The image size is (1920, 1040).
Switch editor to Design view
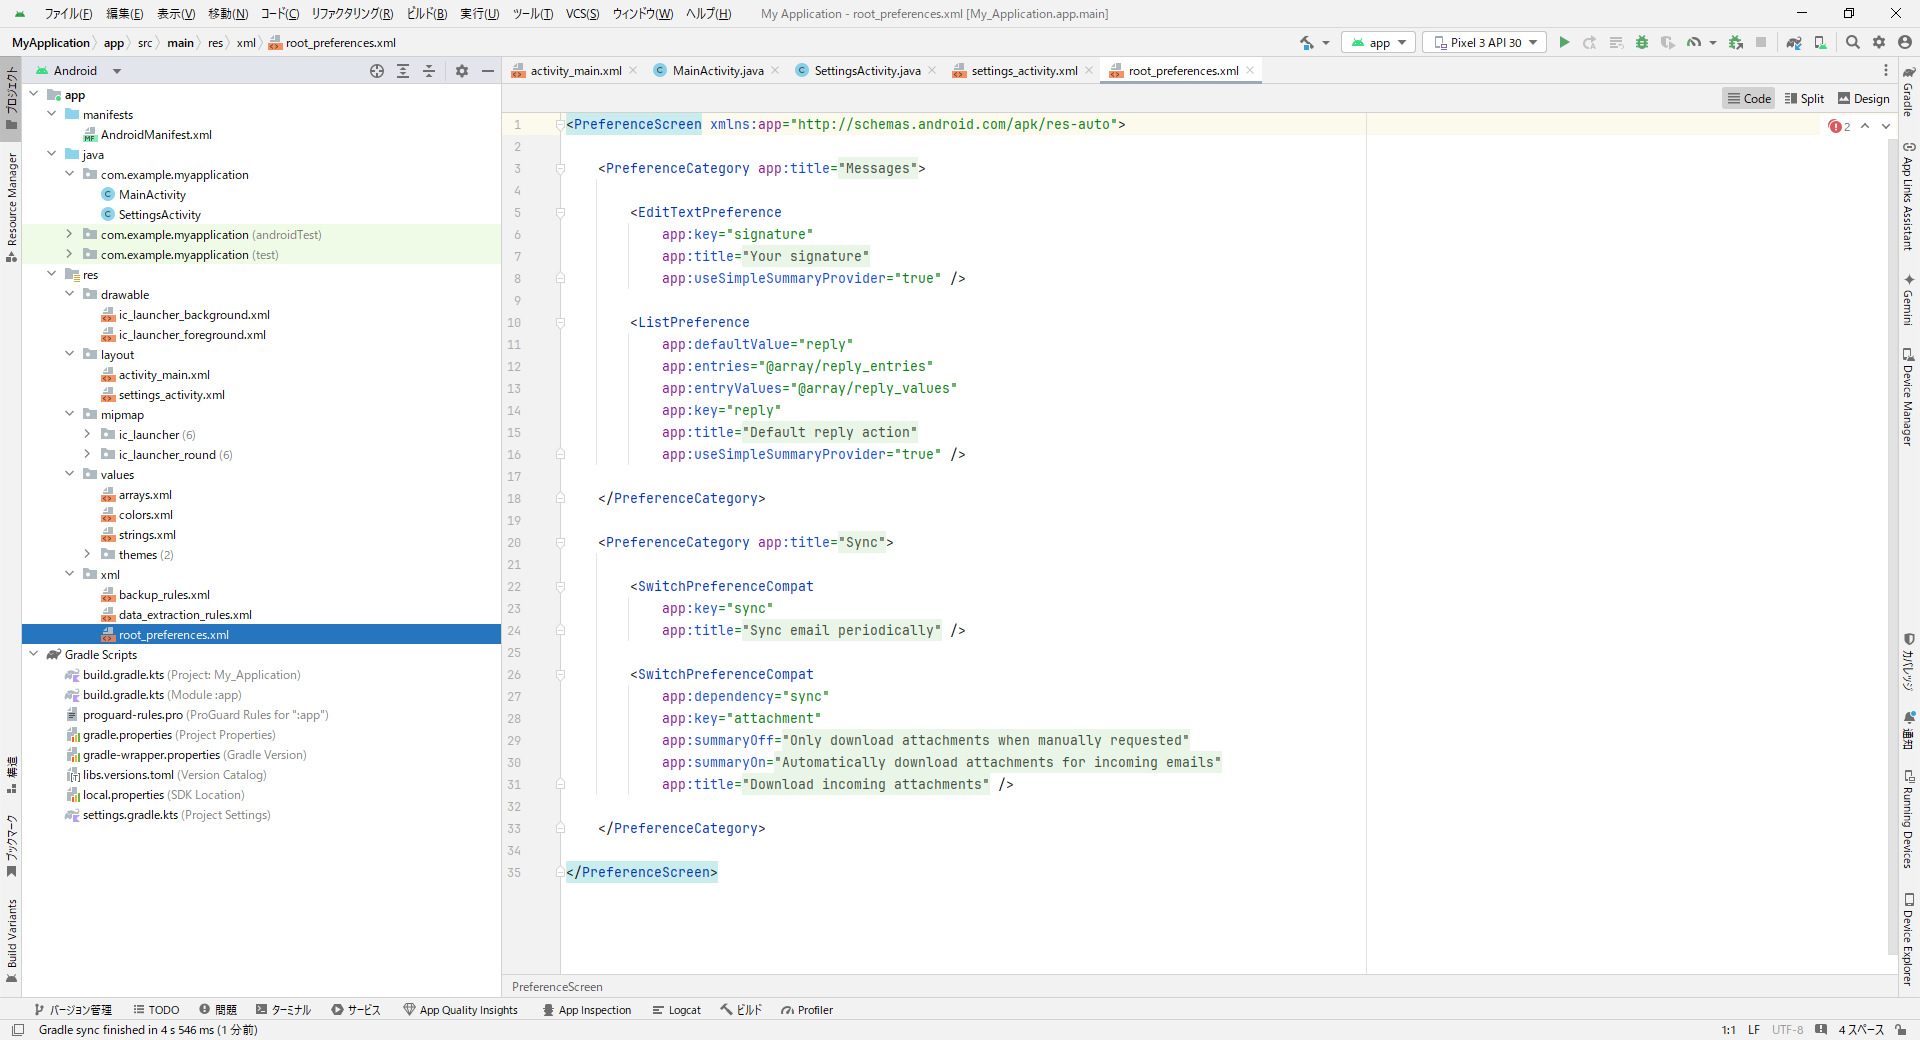pyautogui.click(x=1864, y=98)
